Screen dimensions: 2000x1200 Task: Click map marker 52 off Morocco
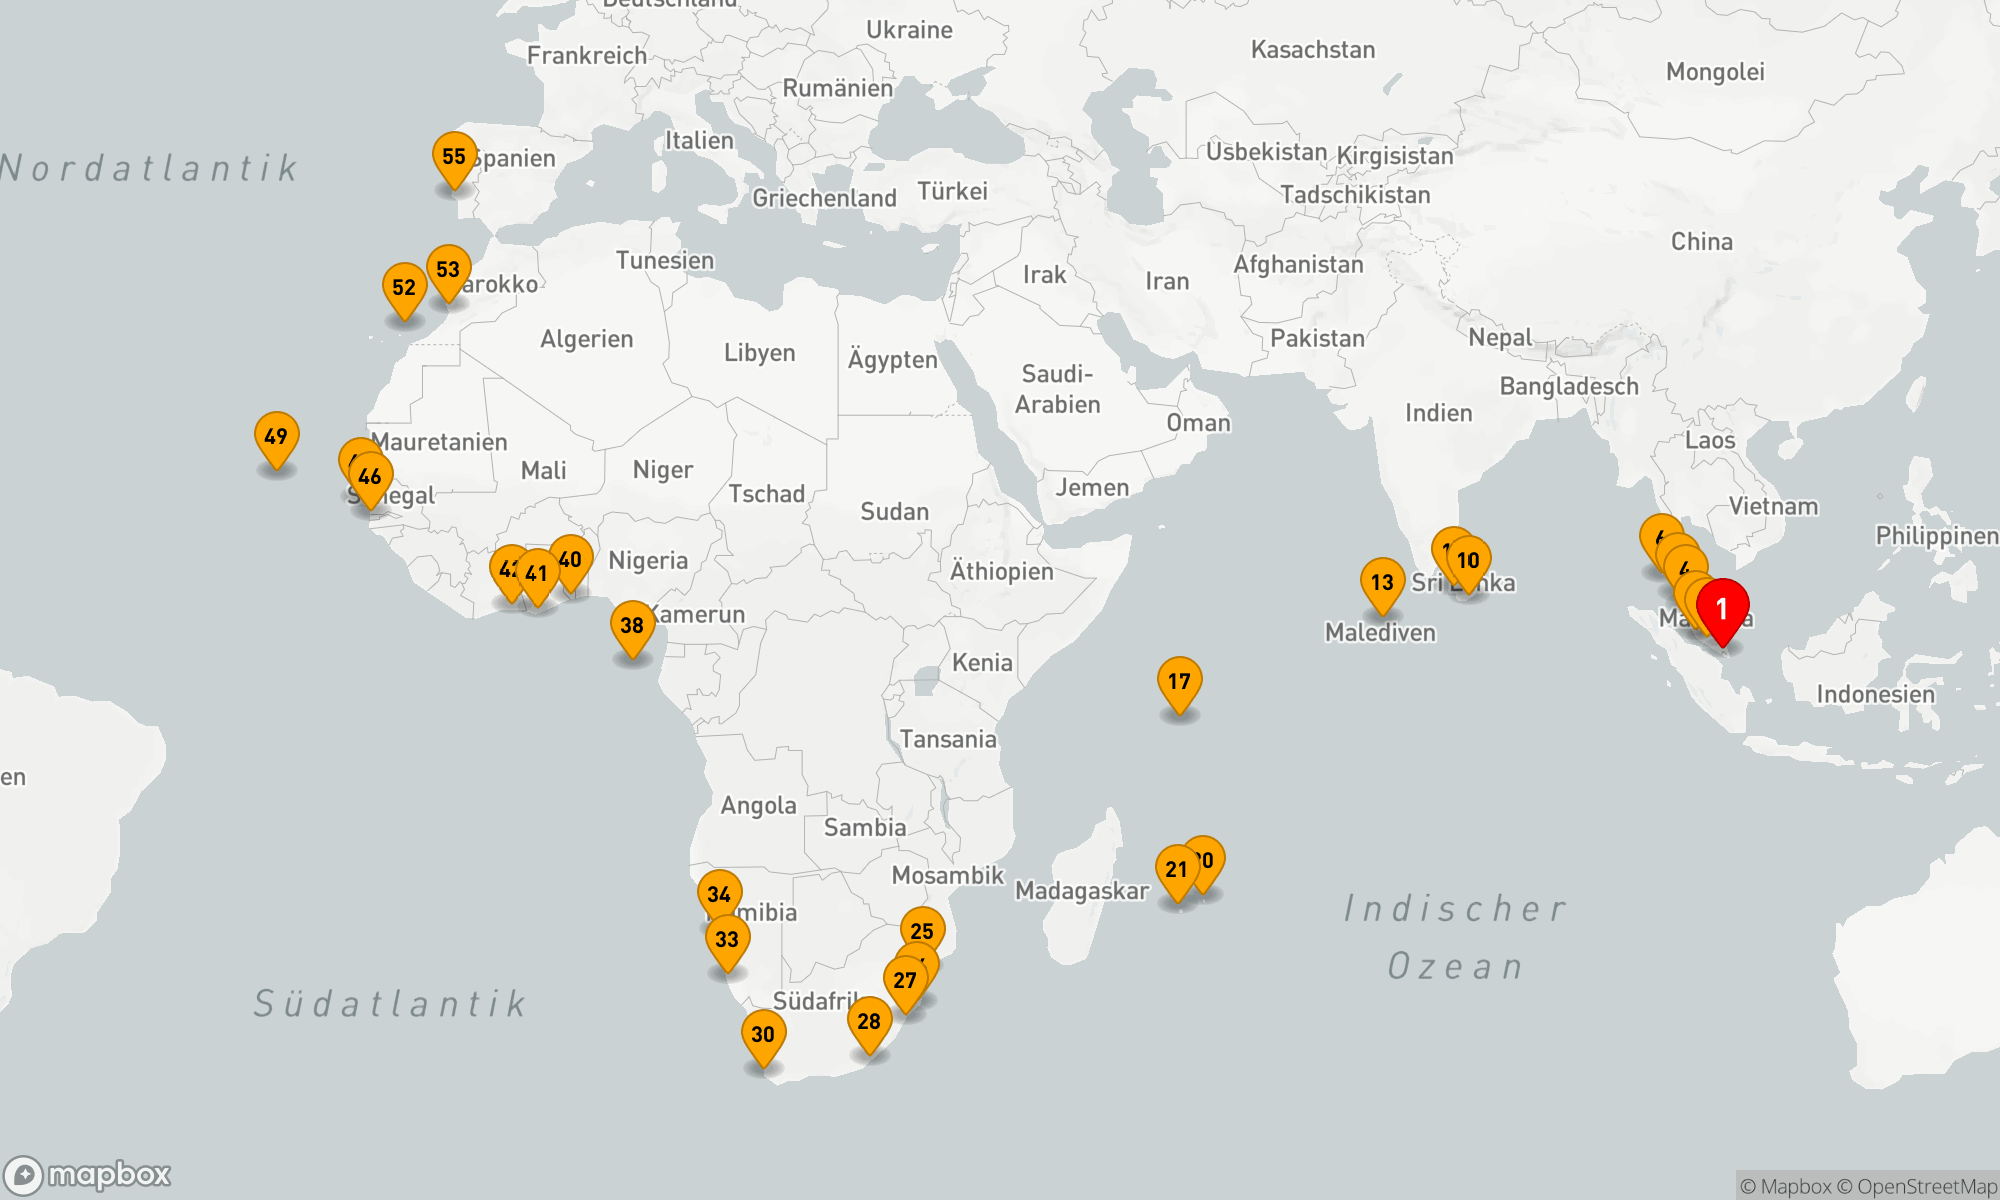click(x=404, y=288)
